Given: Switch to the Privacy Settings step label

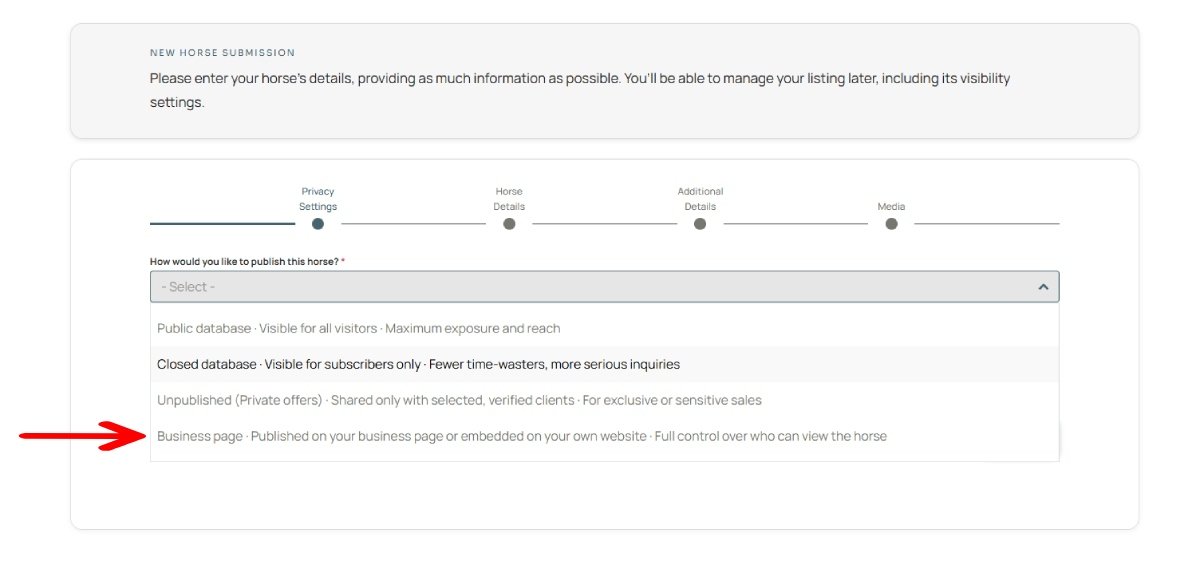Looking at the screenshot, I should coord(318,199).
